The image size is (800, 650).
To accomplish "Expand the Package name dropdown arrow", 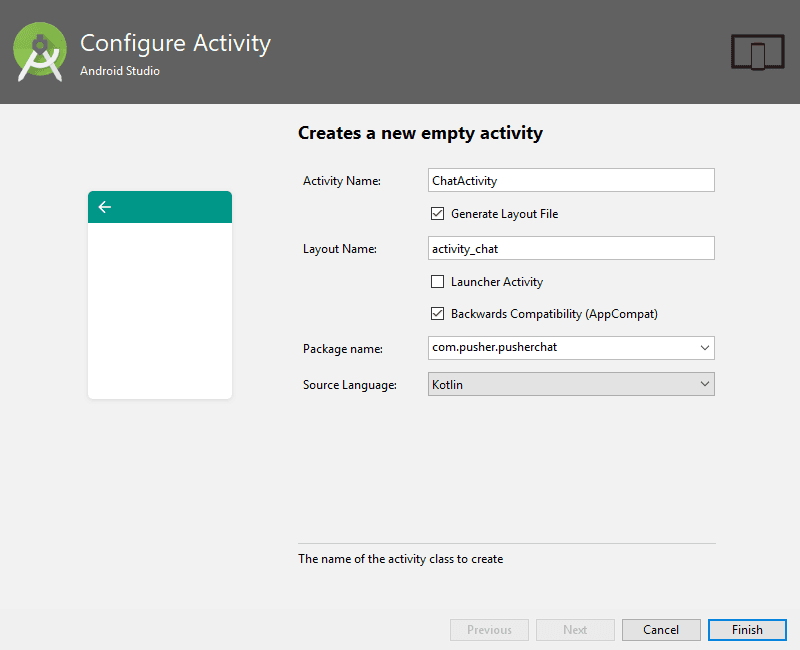I will pos(705,348).
